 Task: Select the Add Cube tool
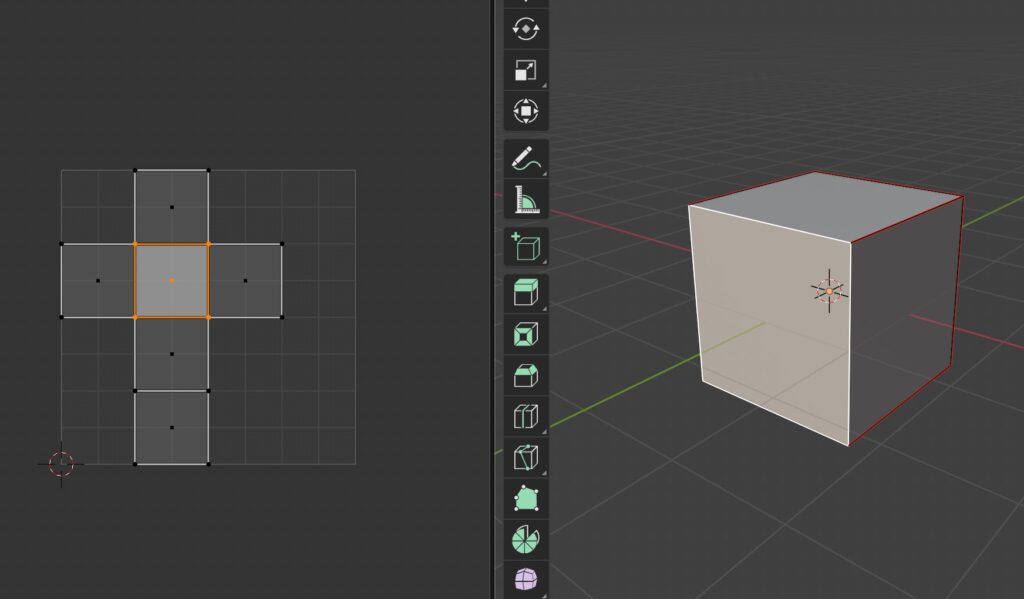coord(526,247)
